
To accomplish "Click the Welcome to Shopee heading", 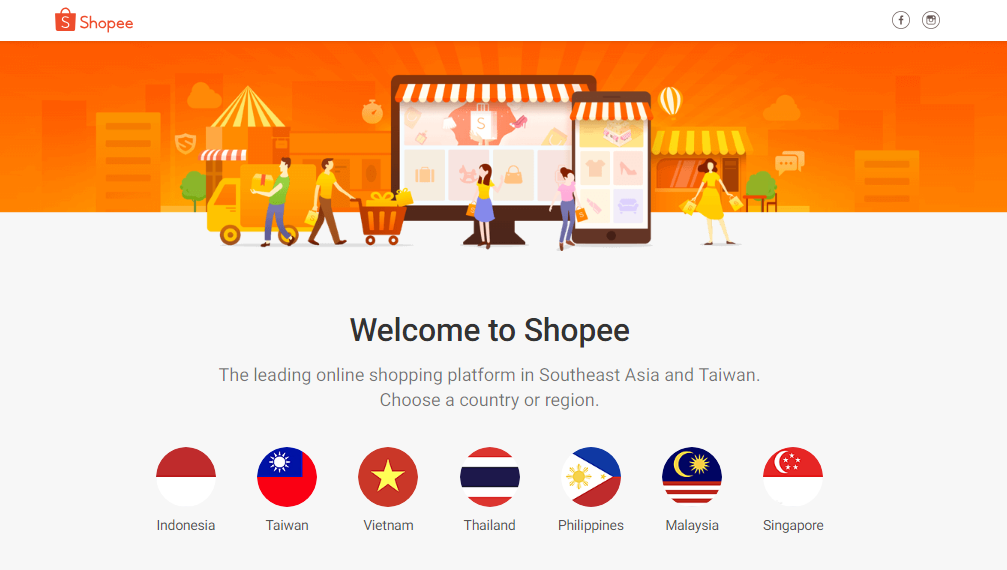I will 489,330.
